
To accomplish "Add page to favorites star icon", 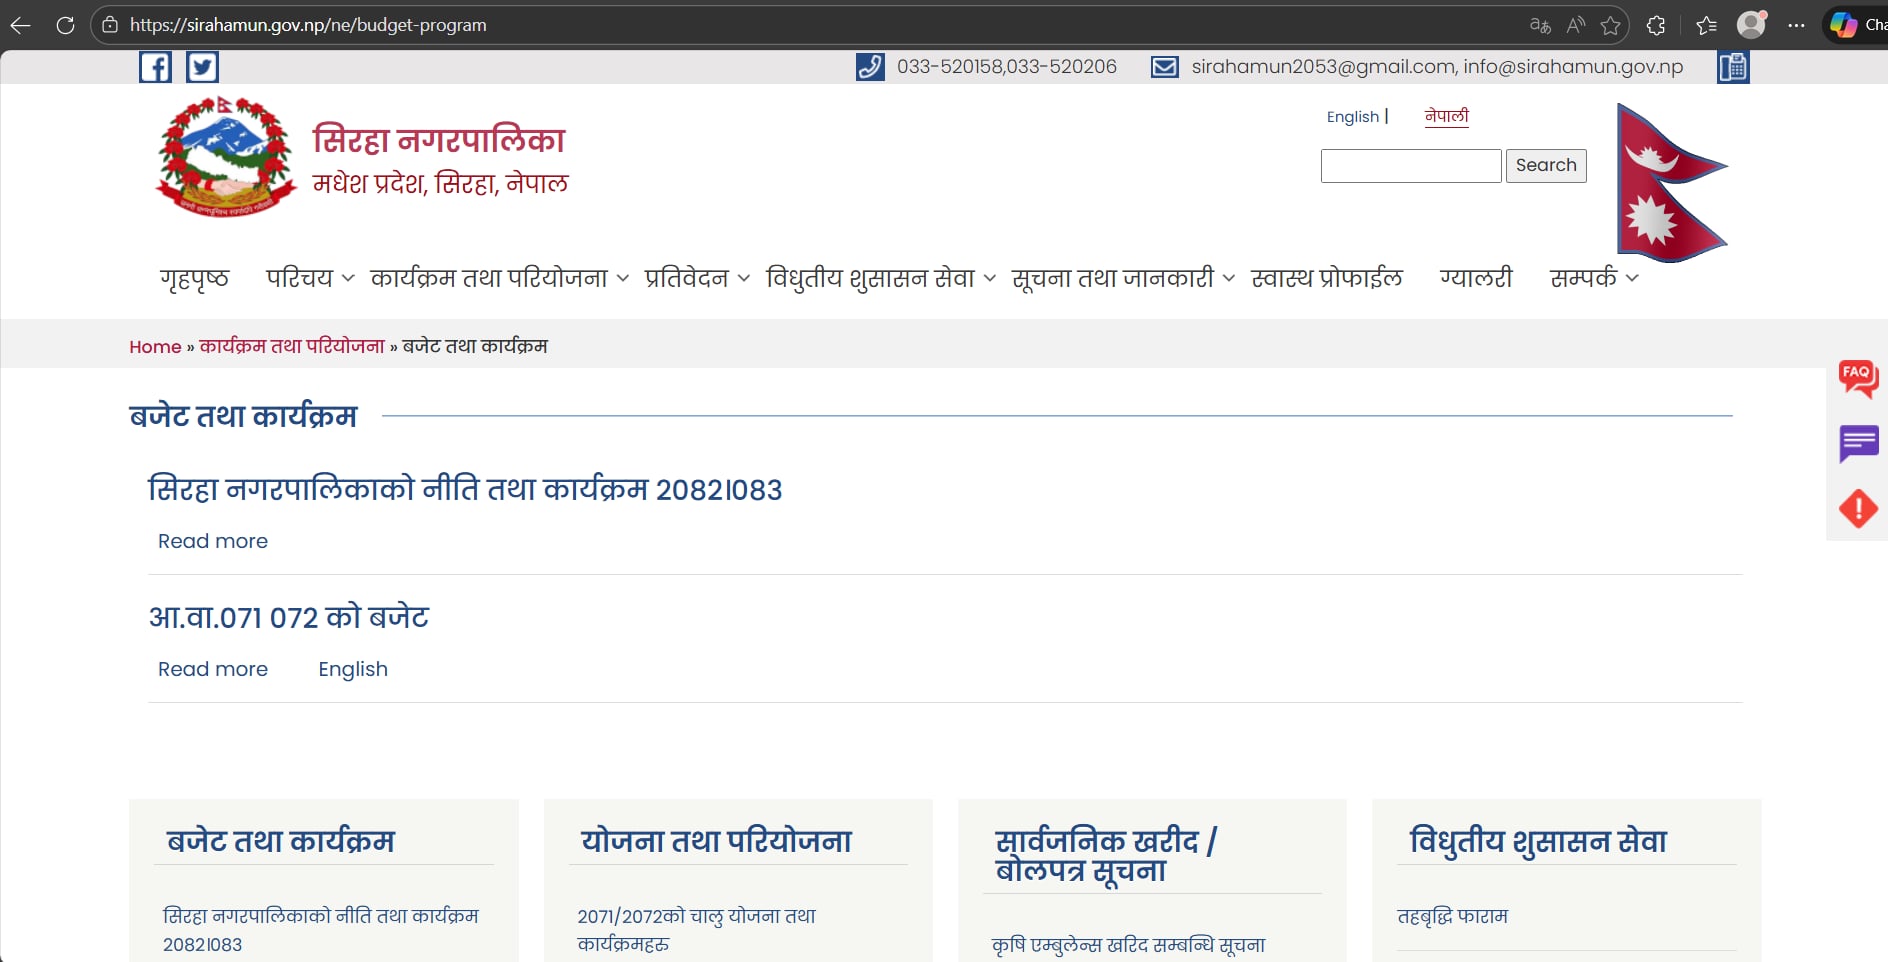I will point(1610,25).
